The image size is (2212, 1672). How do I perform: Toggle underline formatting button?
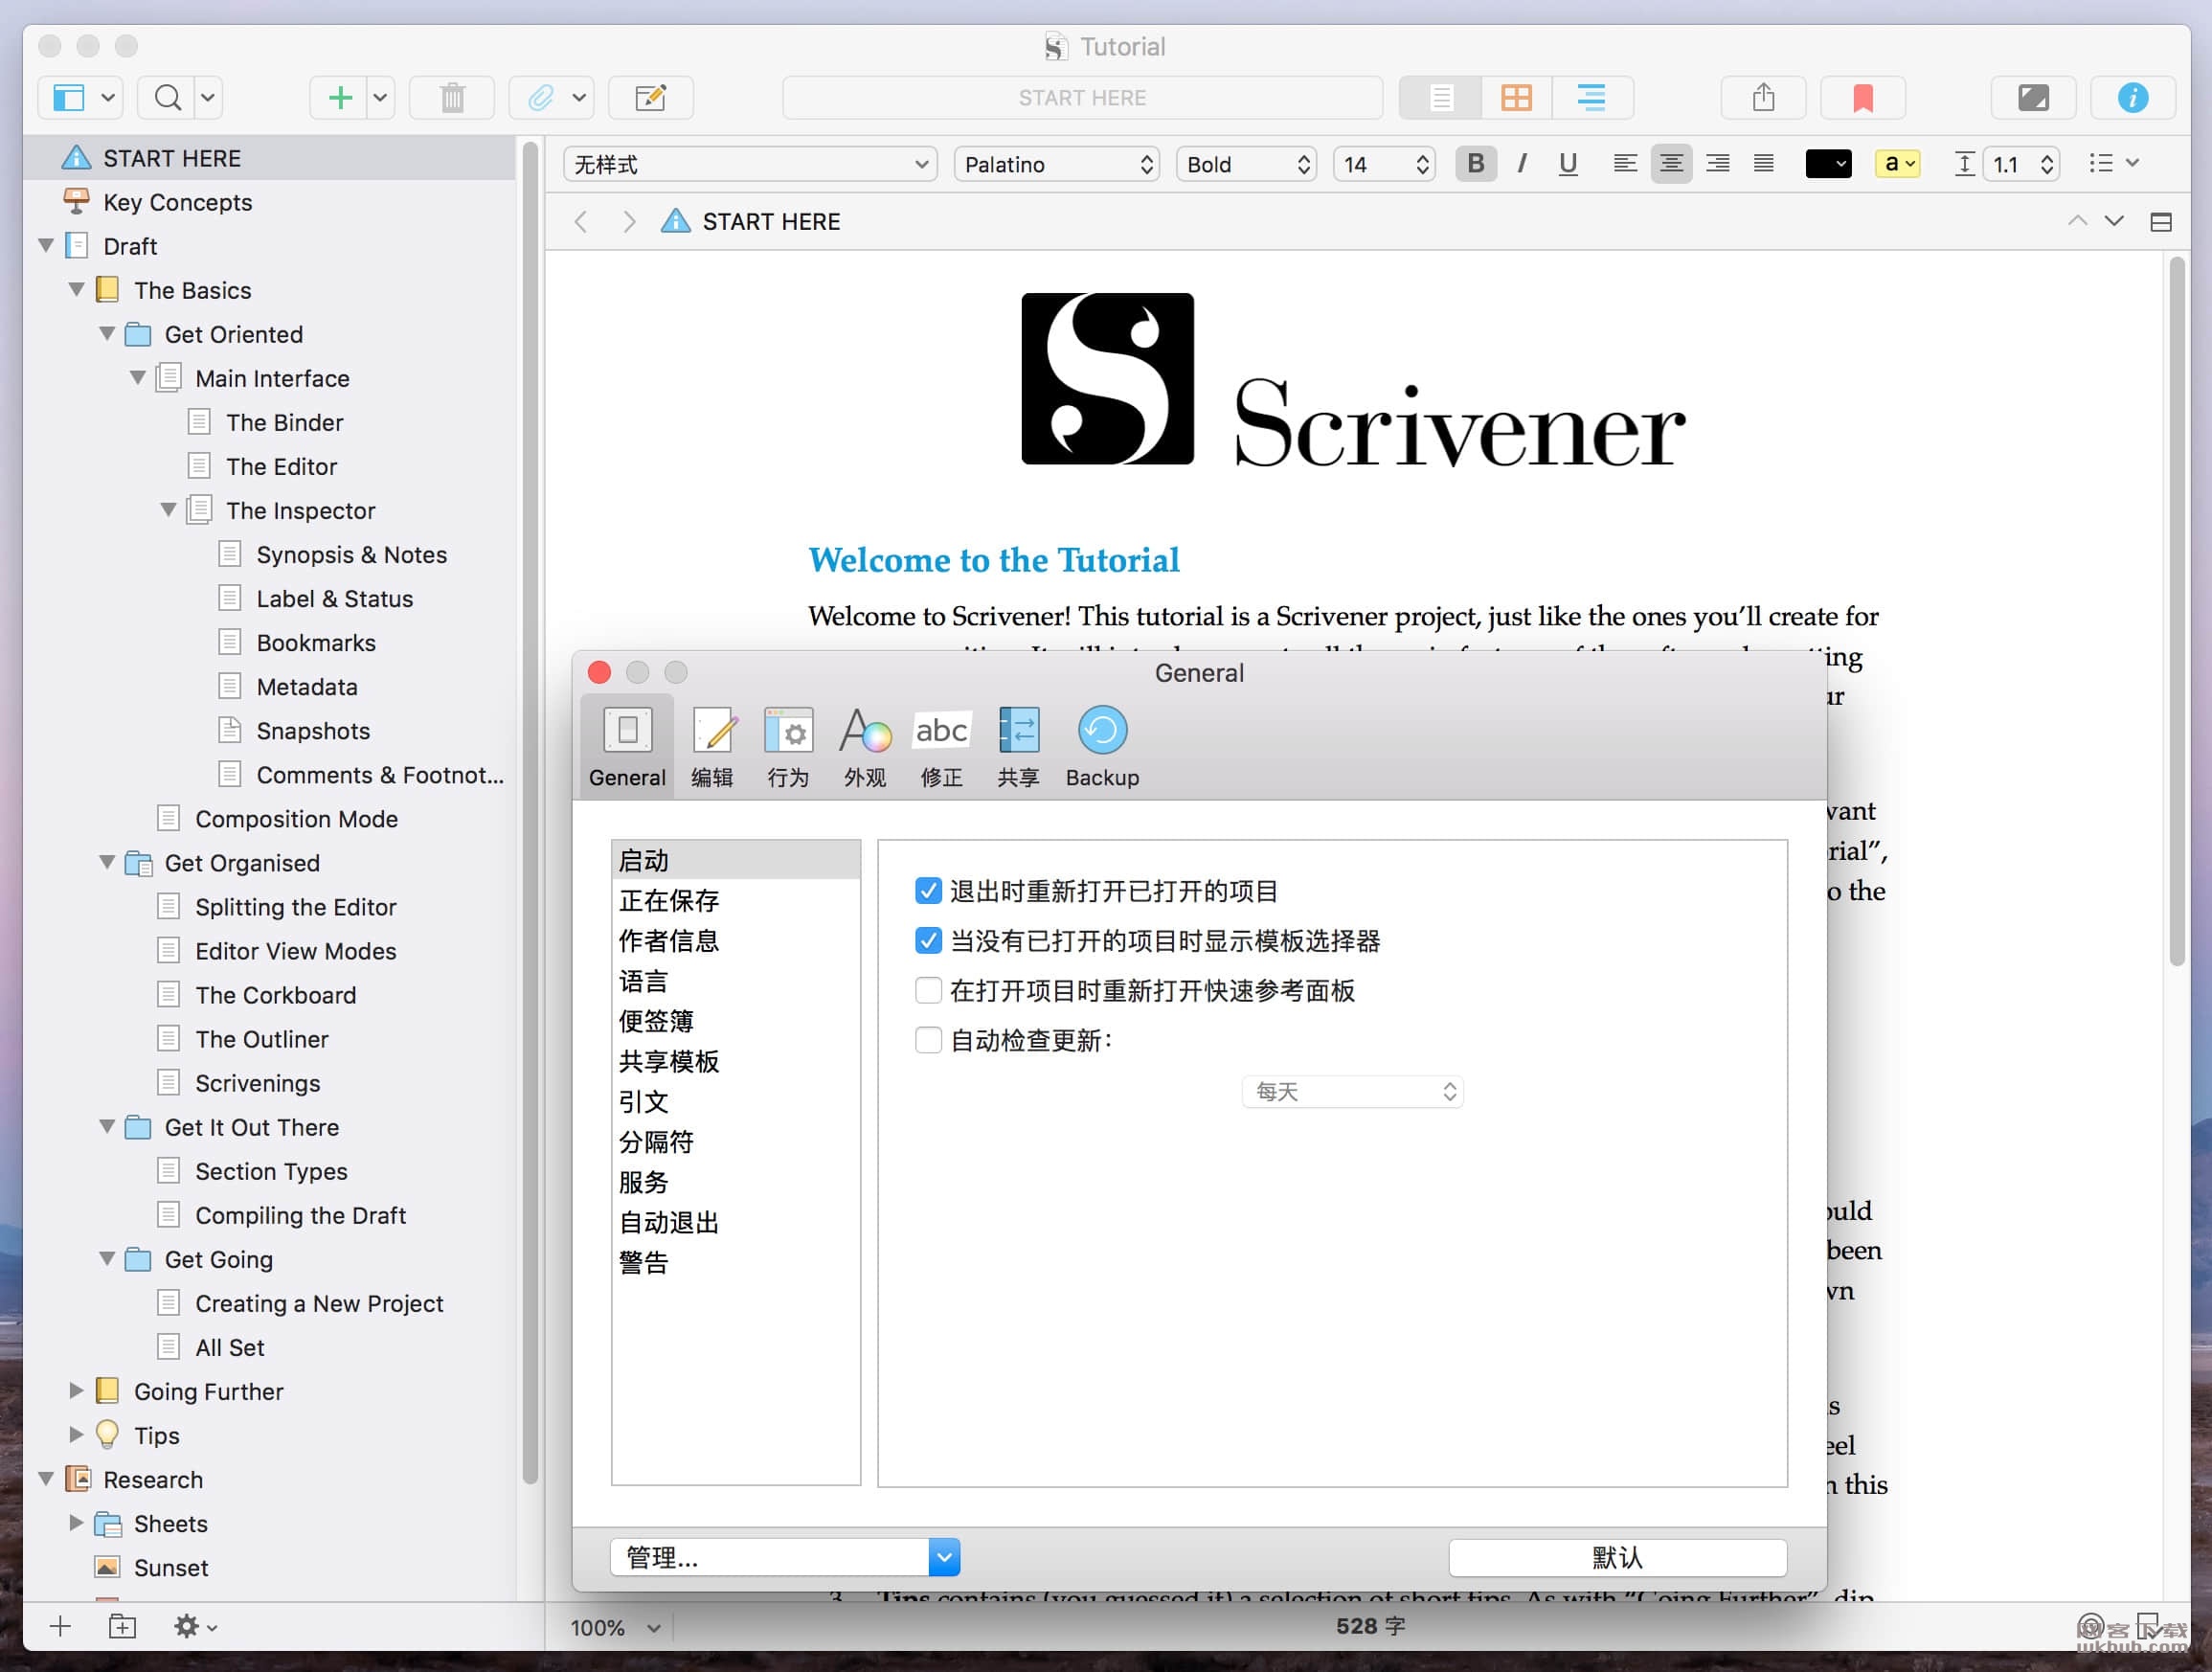1568,164
